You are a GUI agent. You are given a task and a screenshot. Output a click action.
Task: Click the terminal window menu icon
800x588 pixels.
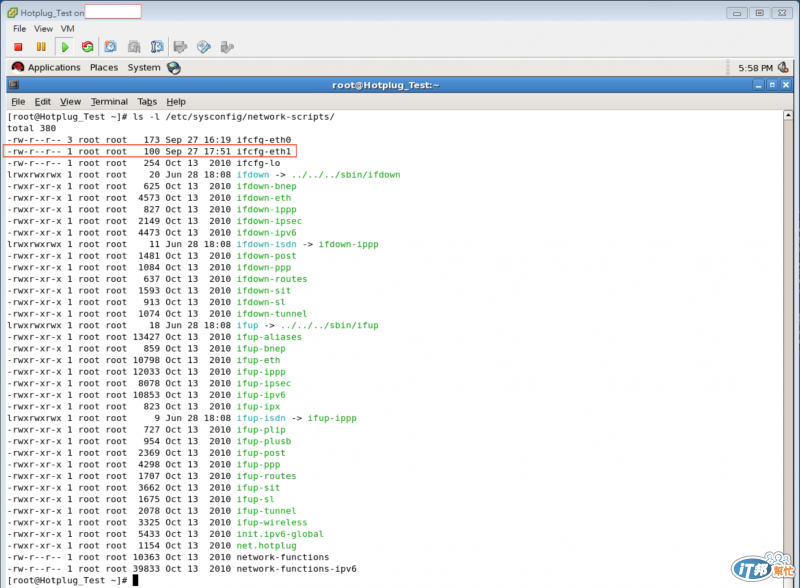click(14, 85)
